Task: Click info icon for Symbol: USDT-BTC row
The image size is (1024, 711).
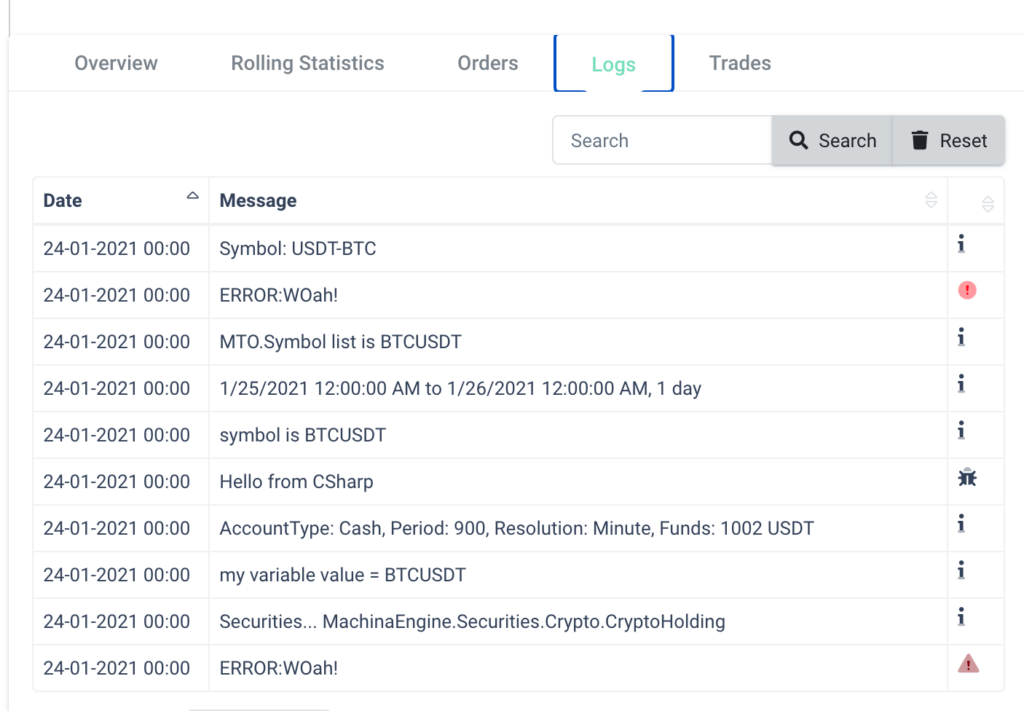Action: click(961, 243)
